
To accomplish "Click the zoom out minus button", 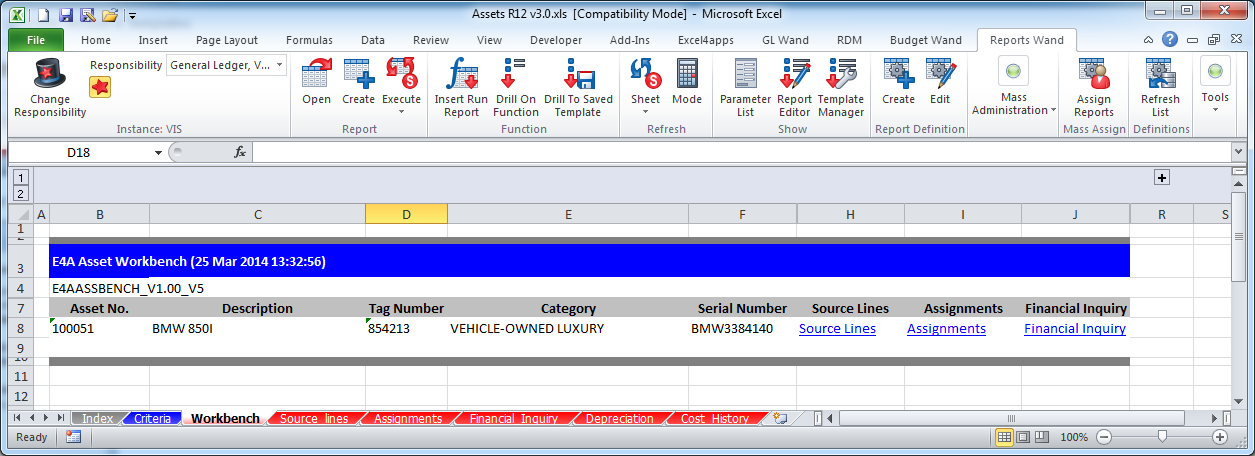I will [1103, 437].
